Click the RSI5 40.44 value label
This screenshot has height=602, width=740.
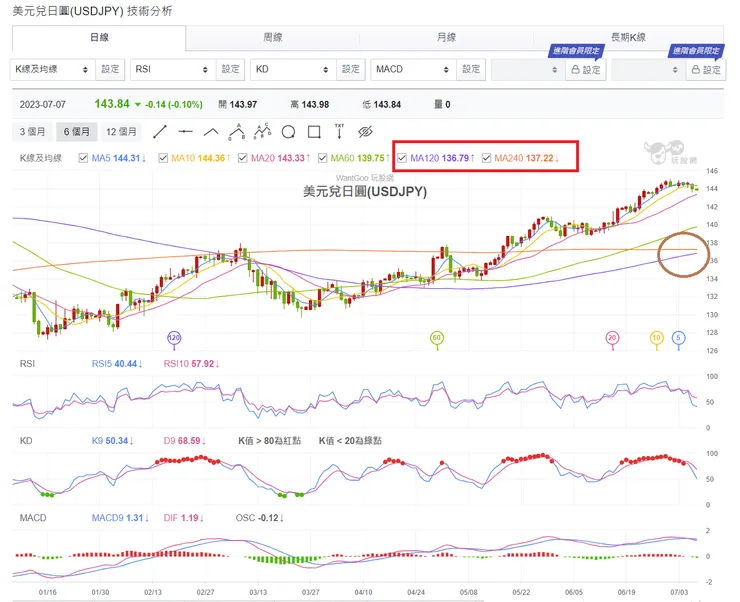coord(117,364)
